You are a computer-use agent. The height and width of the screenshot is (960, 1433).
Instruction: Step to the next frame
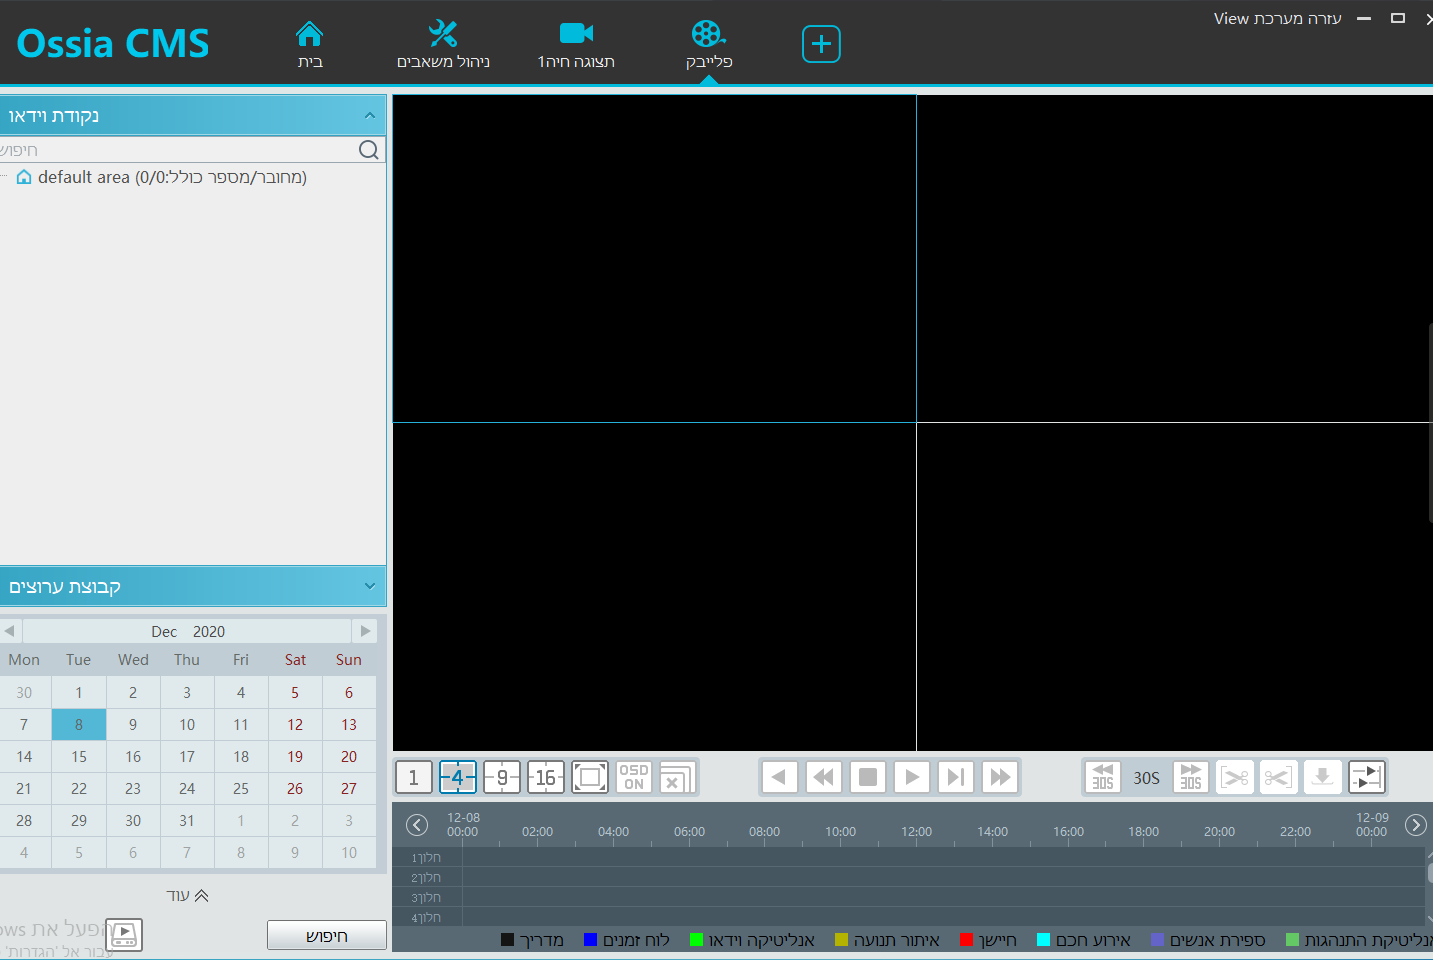956,777
